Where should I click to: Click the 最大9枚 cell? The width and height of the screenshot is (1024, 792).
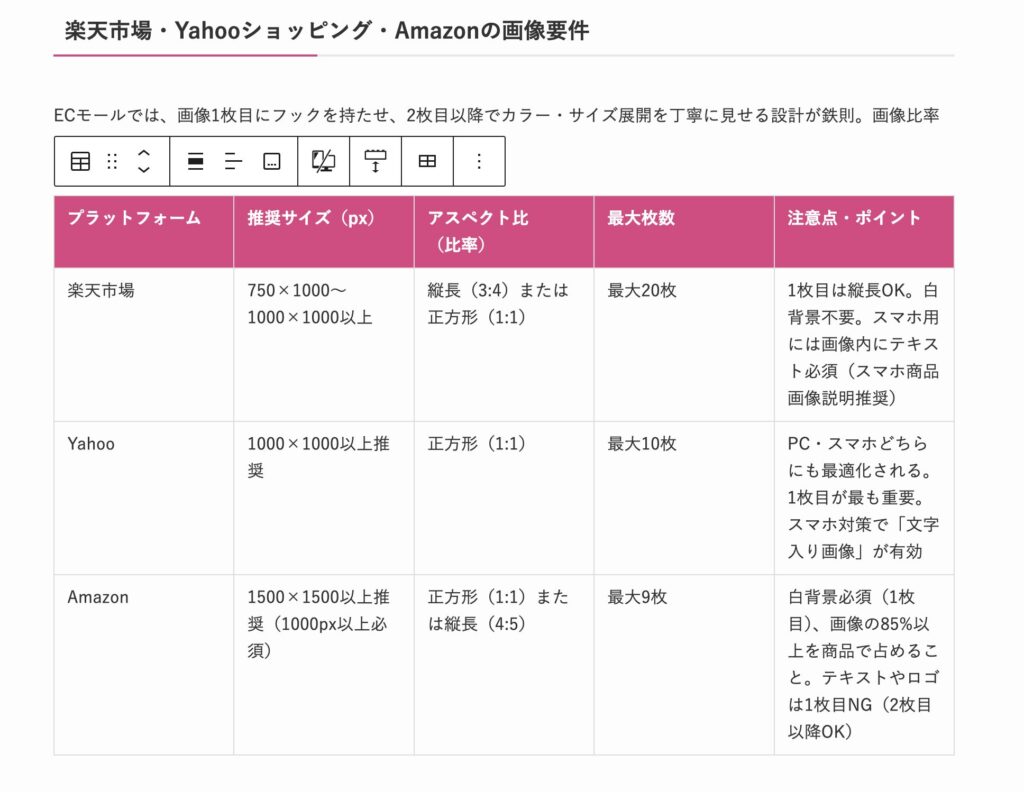click(684, 665)
